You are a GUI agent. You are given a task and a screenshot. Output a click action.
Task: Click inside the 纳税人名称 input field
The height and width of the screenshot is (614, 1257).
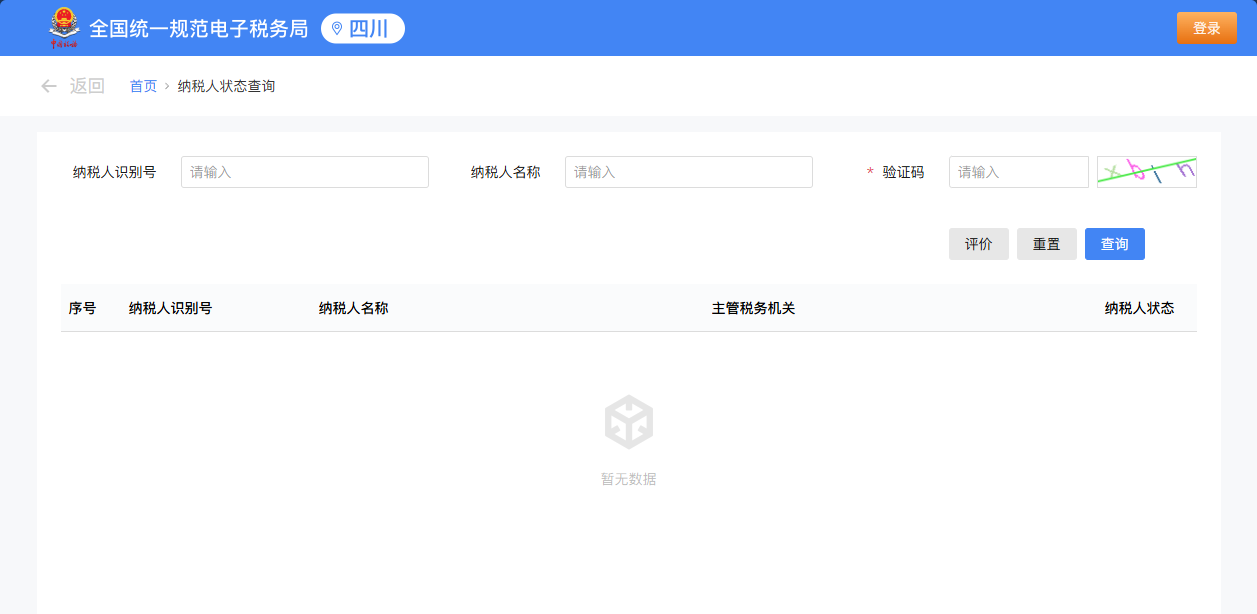tap(688, 171)
